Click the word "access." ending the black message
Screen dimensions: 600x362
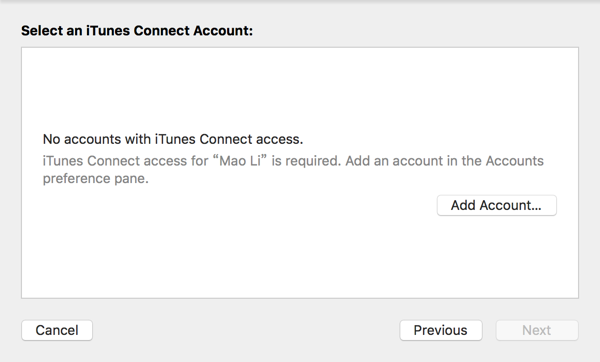coord(280,139)
